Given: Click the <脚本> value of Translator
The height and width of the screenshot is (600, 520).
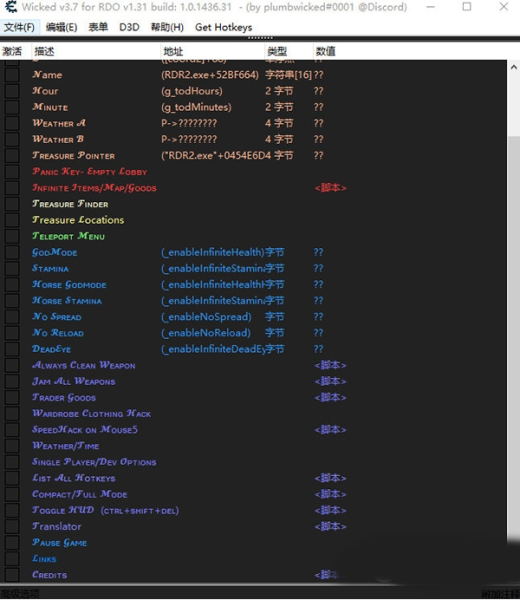Looking at the screenshot, I should (330, 527).
